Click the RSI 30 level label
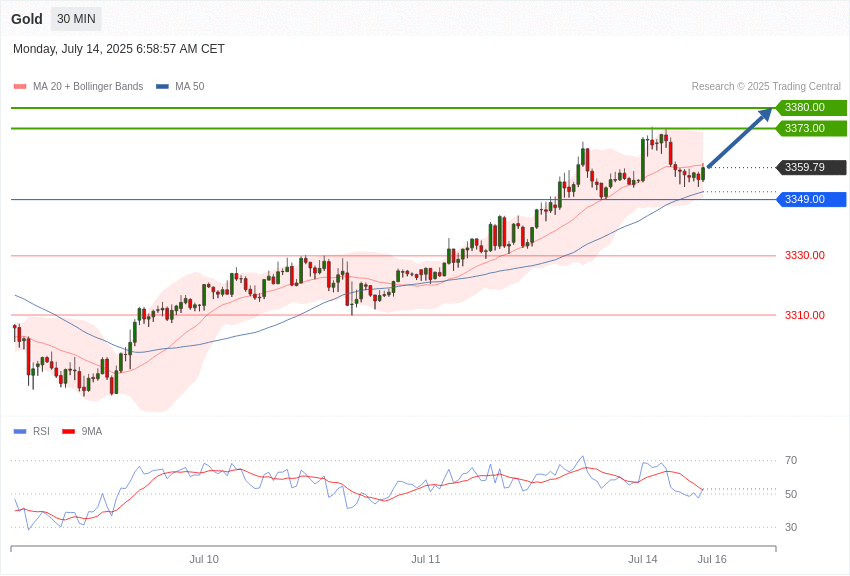The width and height of the screenshot is (850, 576). (x=791, y=527)
